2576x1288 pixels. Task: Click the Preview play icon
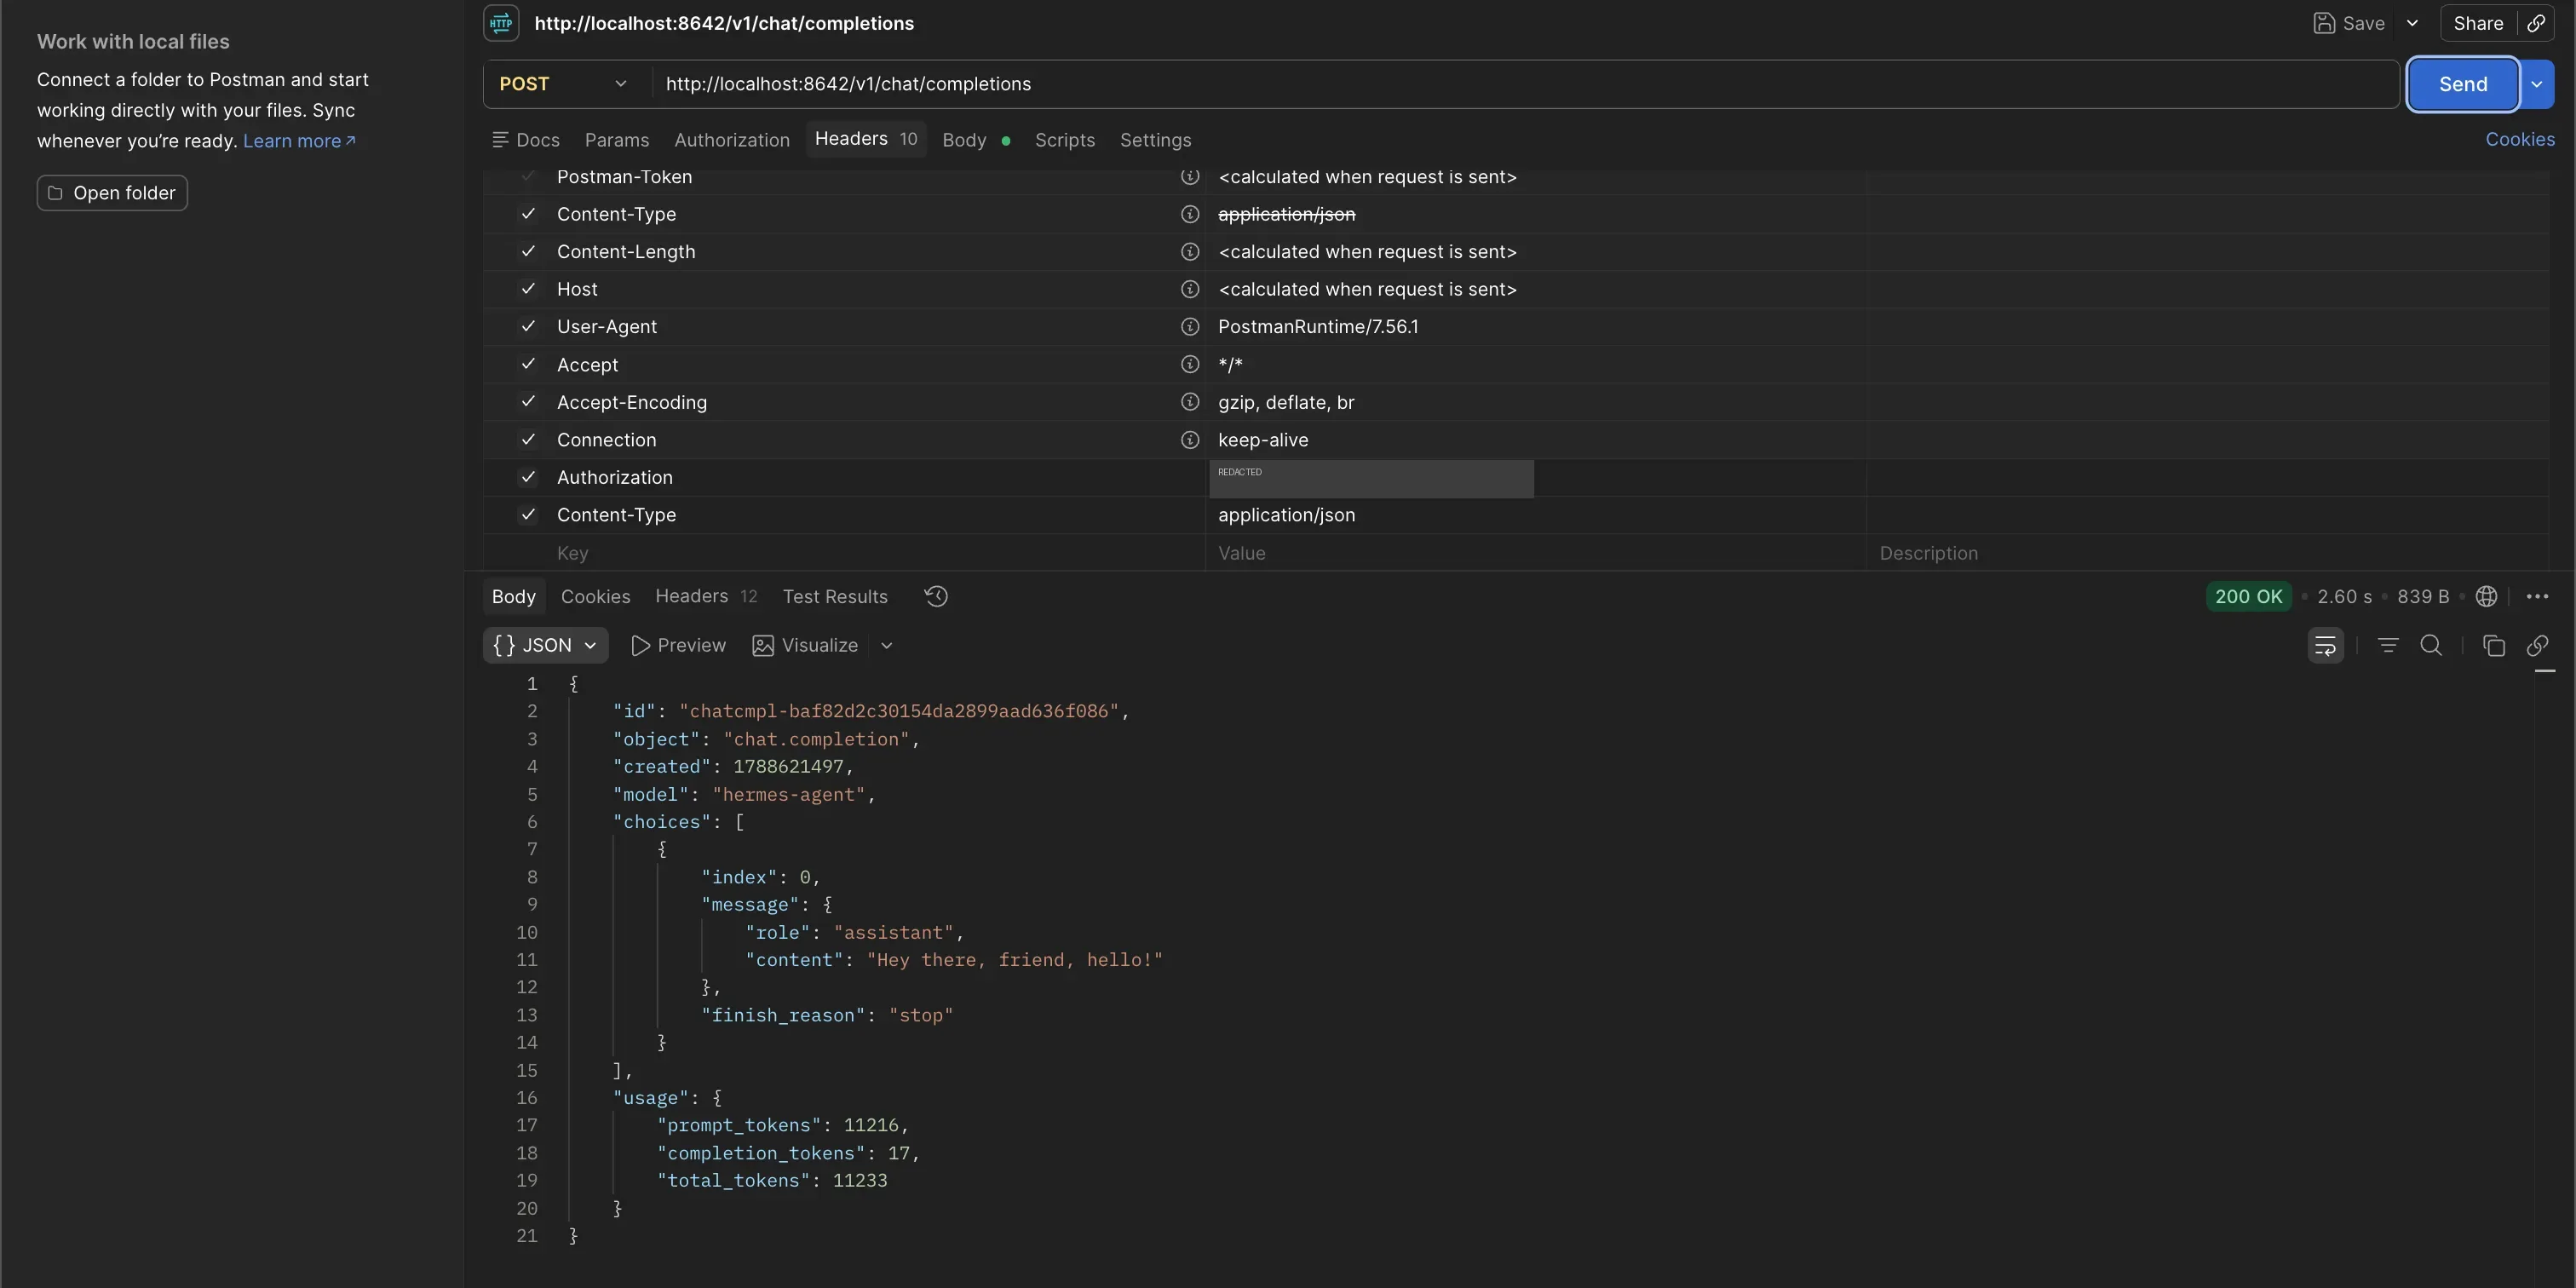click(x=640, y=646)
